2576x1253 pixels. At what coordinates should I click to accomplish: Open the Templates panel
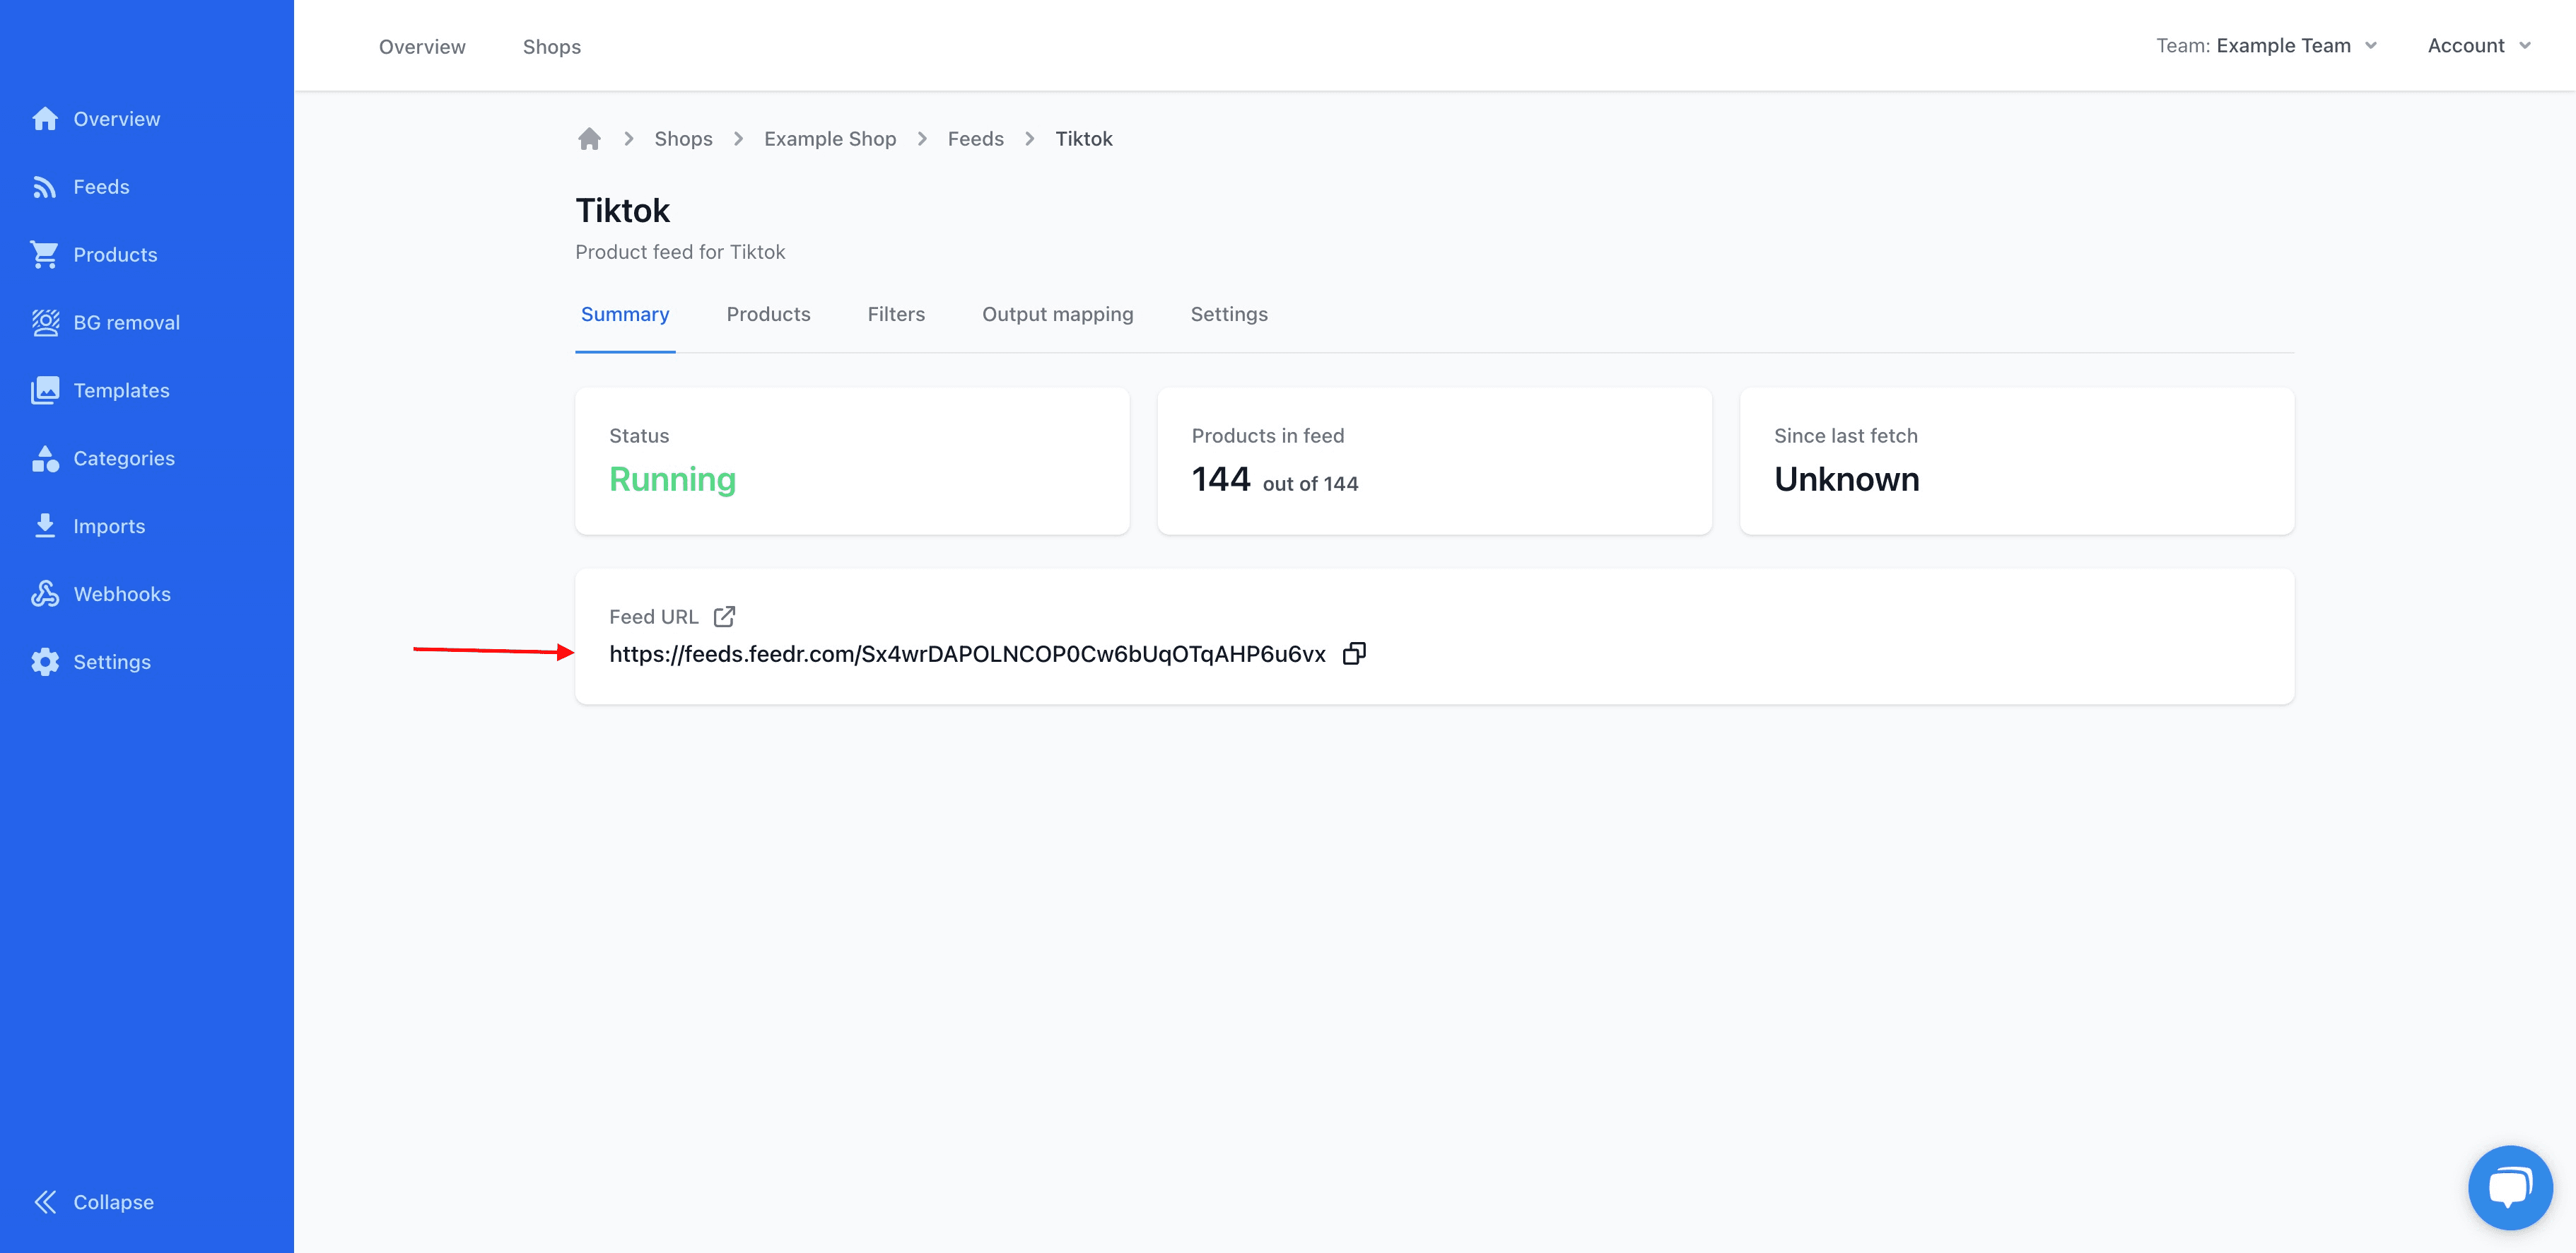click(121, 390)
